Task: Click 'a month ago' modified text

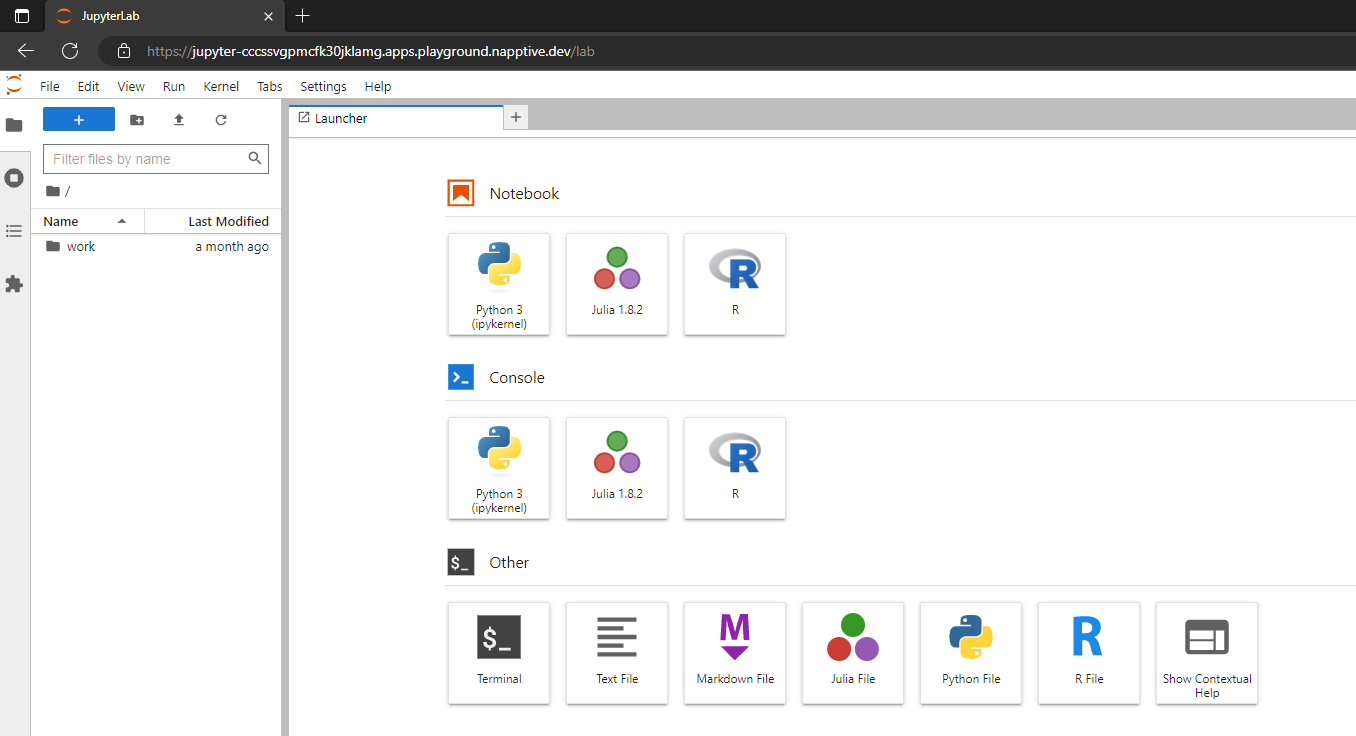Action: (x=232, y=246)
